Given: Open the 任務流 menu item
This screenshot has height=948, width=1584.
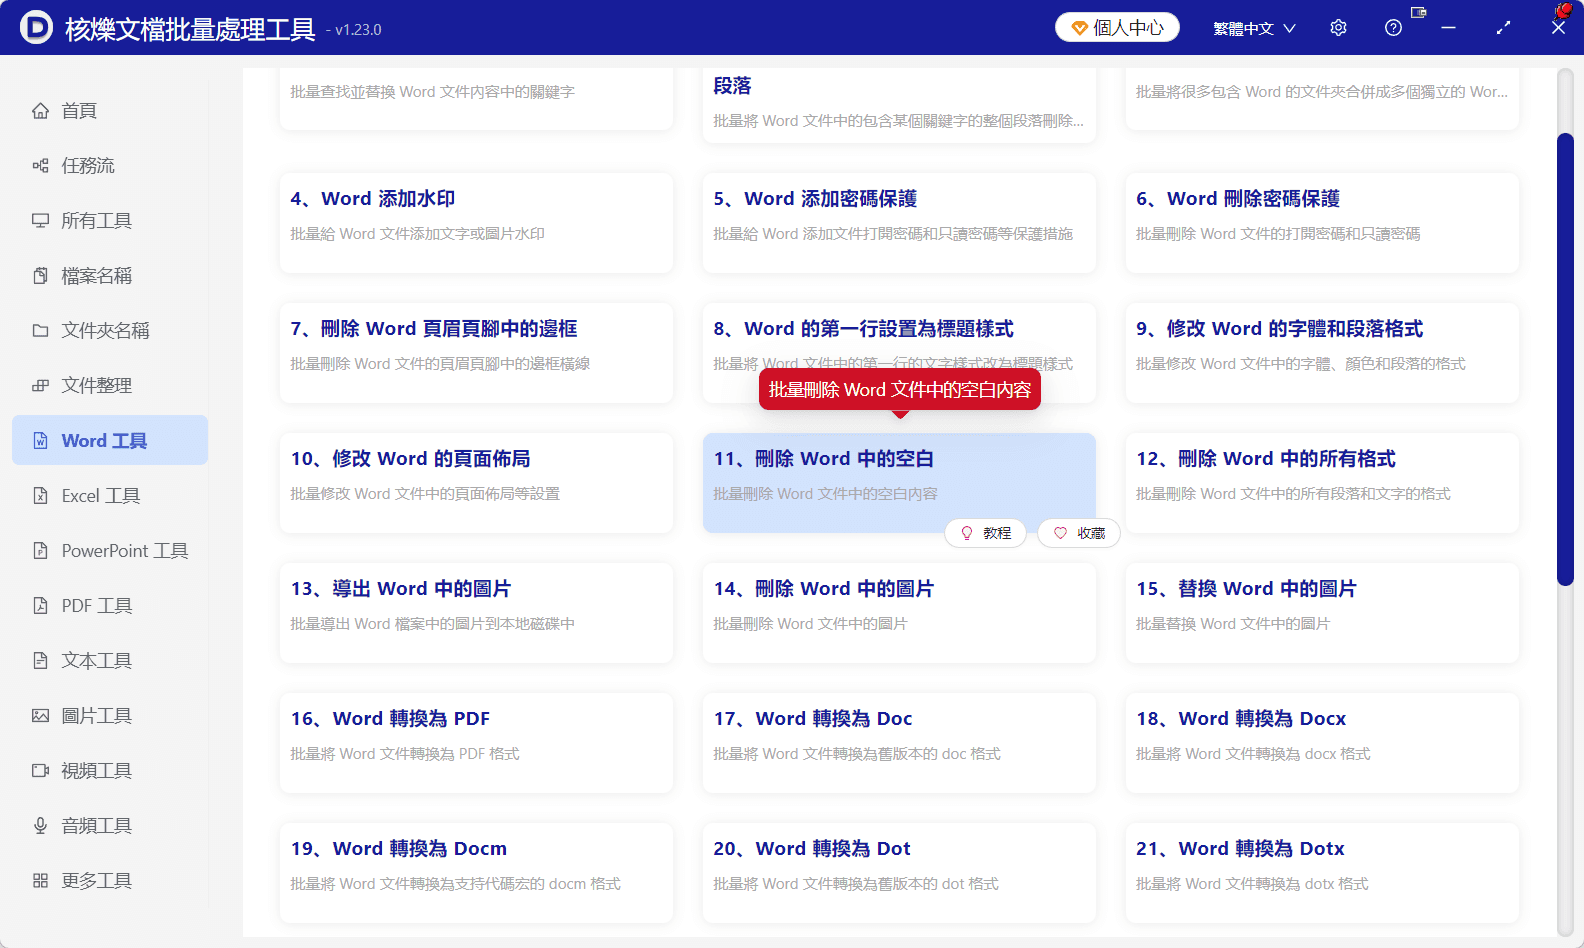Looking at the screenshot, I should (110, 166).
